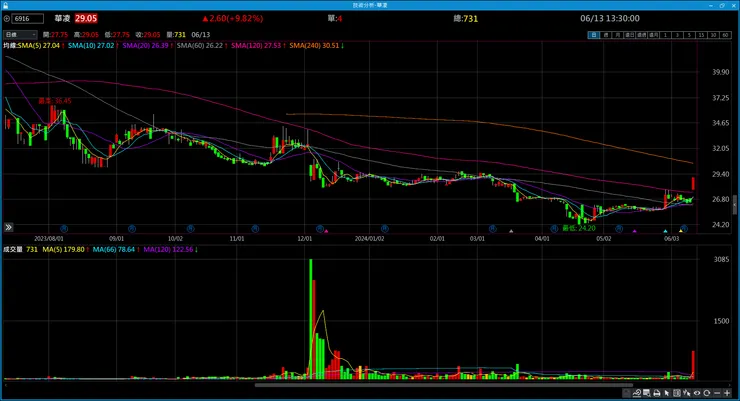740x401 pixels.
Task: Click the red price box 29.05
Action: click(x=86, y=18)
